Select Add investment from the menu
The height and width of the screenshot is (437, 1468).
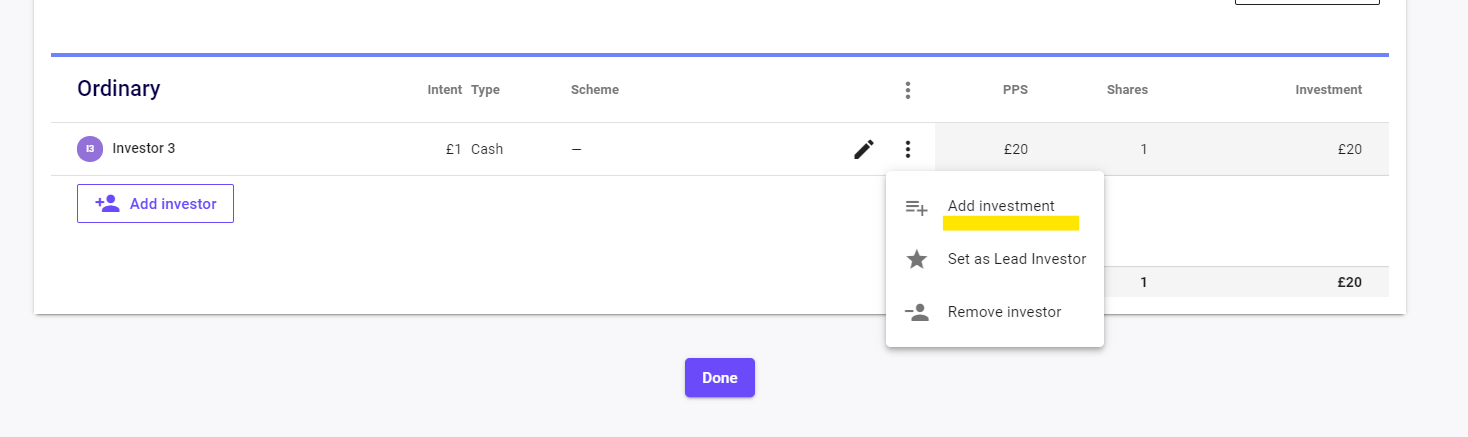click(1001, 206)
